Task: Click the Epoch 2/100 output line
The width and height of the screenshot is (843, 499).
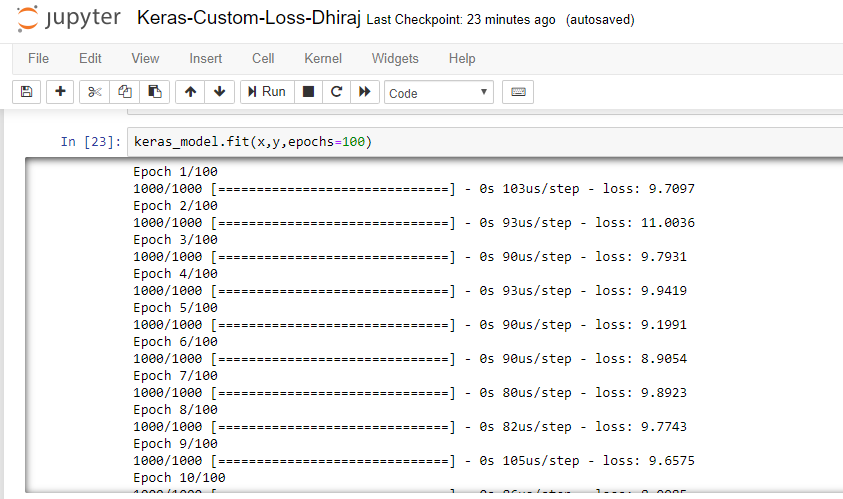Action: [x=175, y=205]
